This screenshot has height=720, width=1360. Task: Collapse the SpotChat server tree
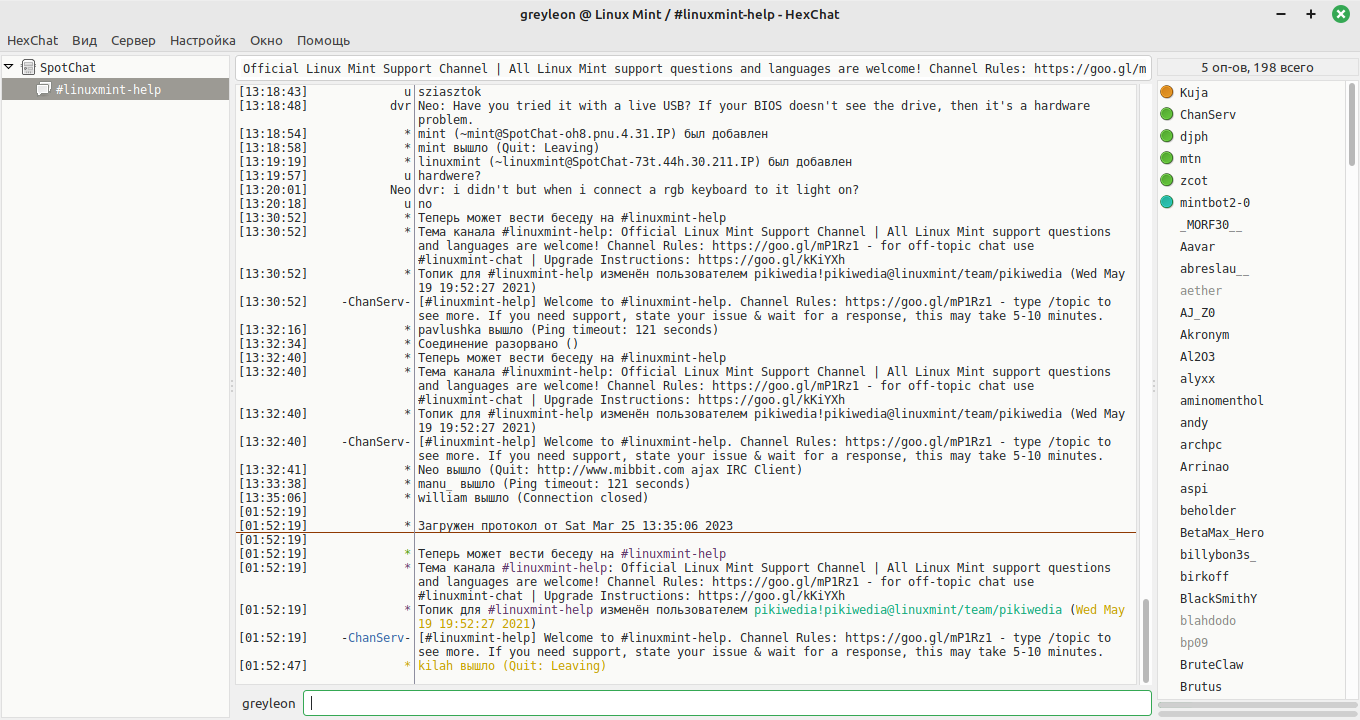coord(9,67)
